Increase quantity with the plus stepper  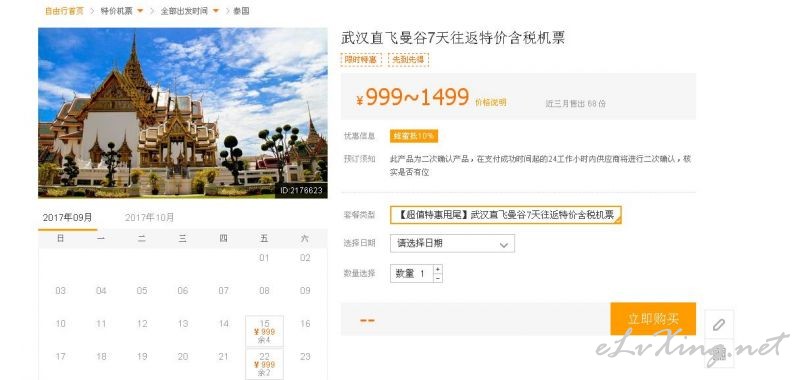point(438,269)
